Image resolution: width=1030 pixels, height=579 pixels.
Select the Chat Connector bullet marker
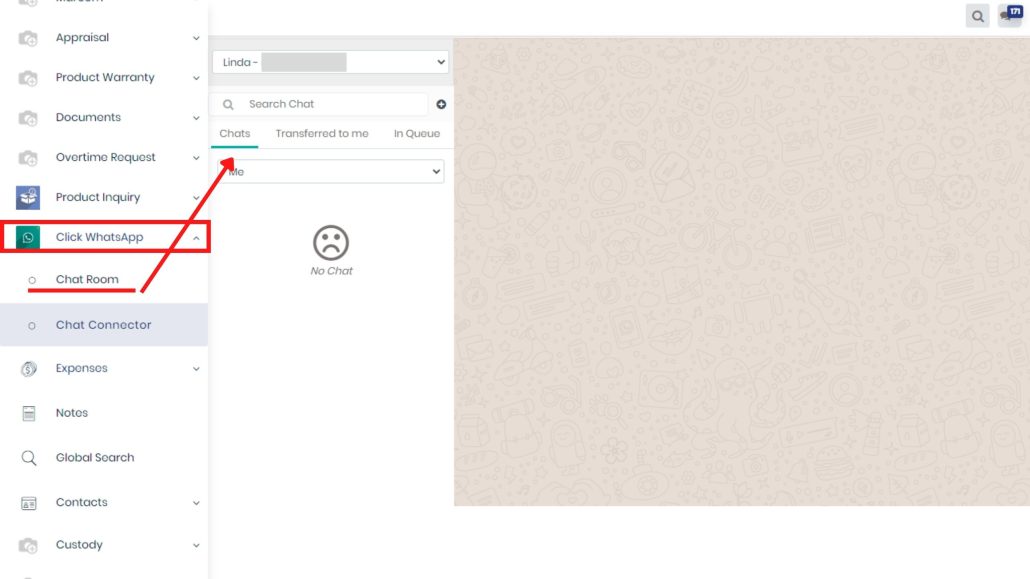coord(32,326)
